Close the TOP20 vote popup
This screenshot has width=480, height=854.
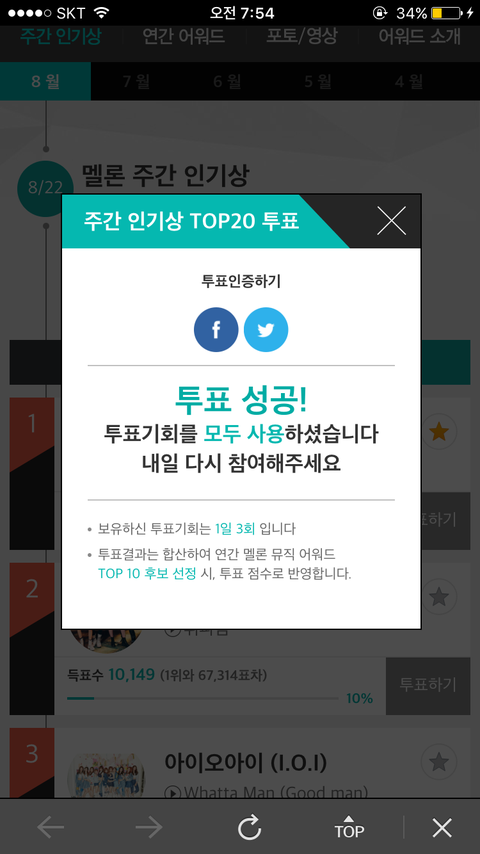pos(391,221)
